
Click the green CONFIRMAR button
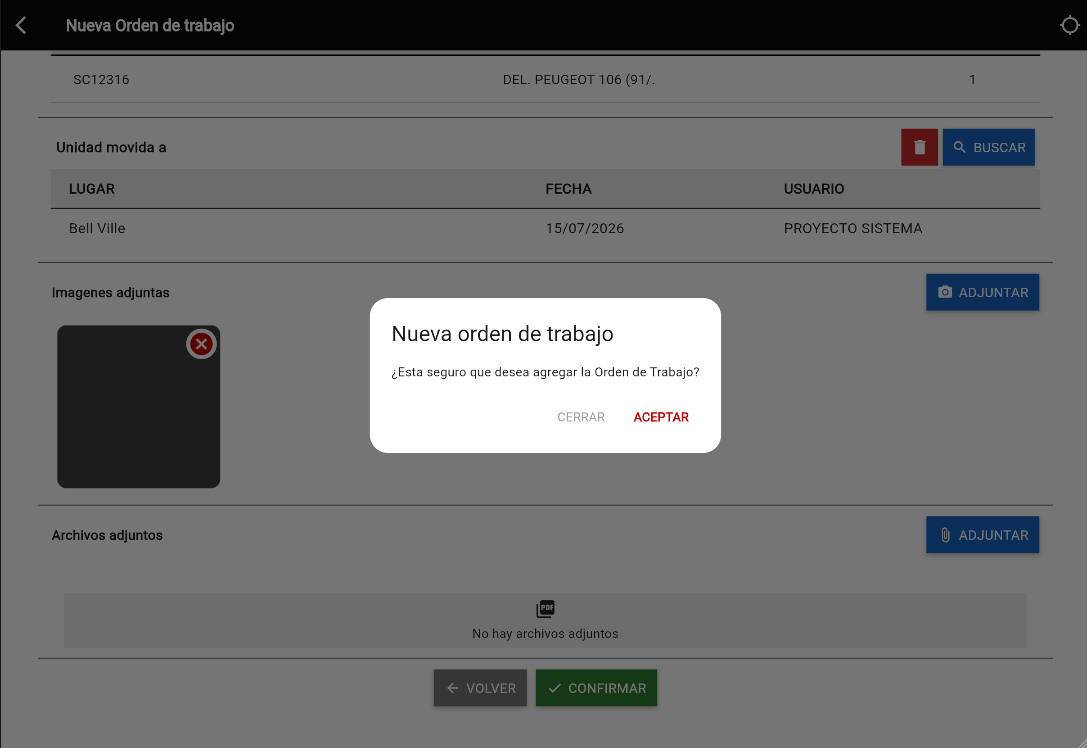(x=596, y=688)
